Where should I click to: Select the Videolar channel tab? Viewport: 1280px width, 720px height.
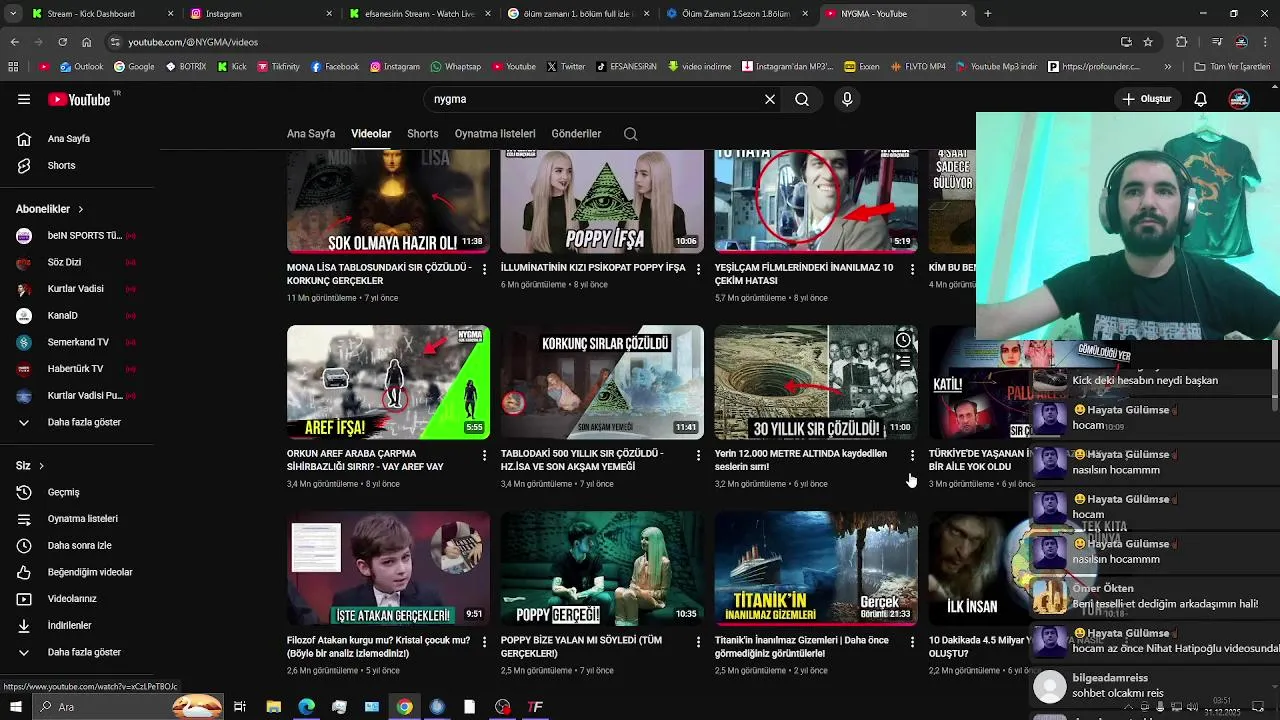click(x=371, y=134)
